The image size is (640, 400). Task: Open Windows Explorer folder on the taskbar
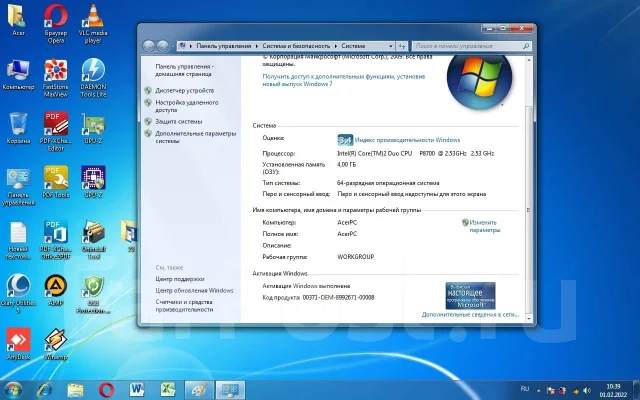point(75,390)
